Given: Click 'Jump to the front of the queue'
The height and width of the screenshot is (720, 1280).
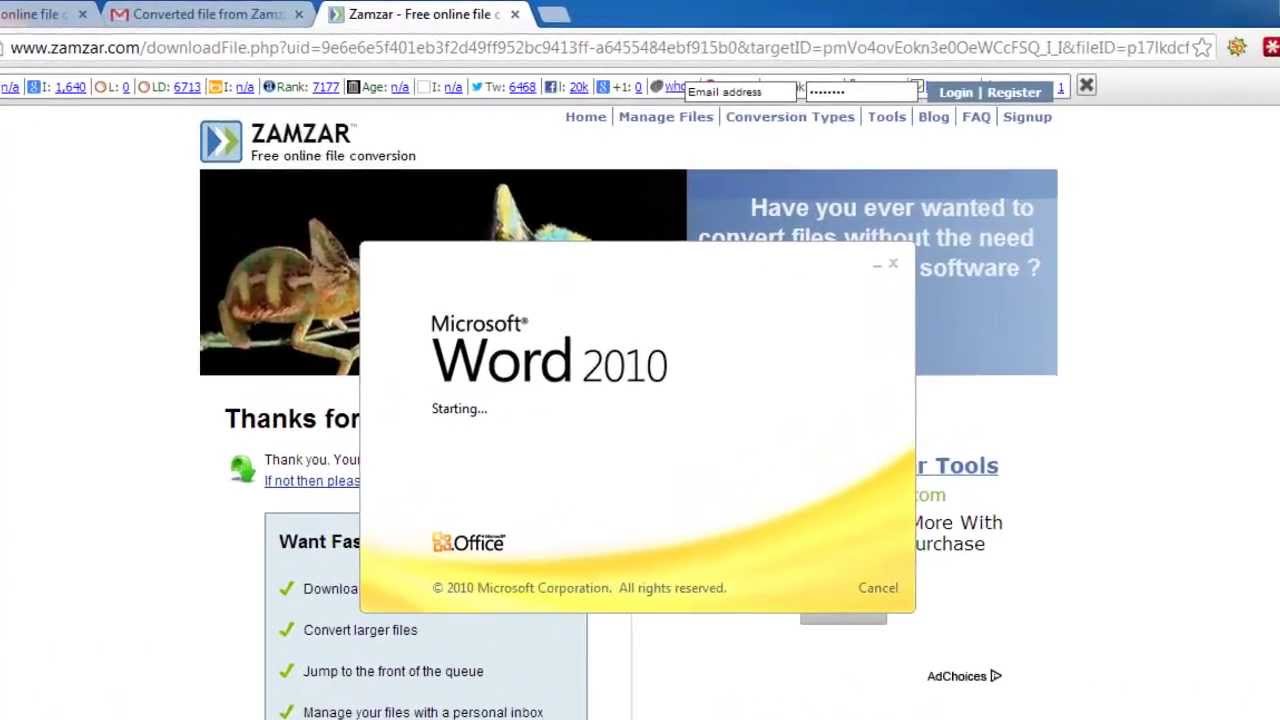Looking at the screenshot, I should (393, 671).
